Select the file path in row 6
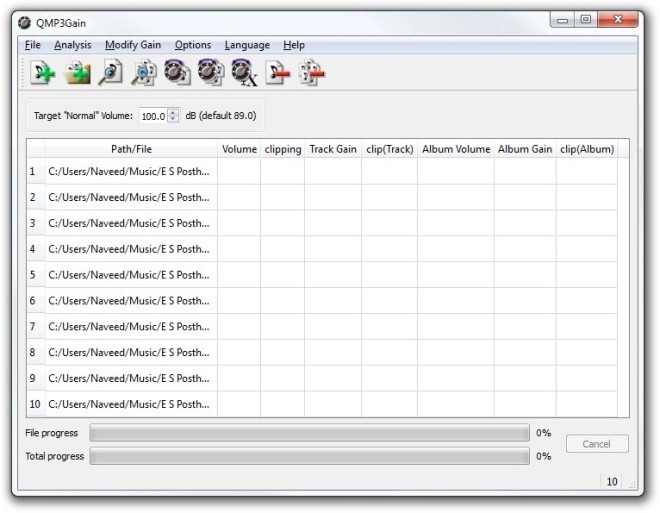Screen dimensions: 660x513 point(131,301)
